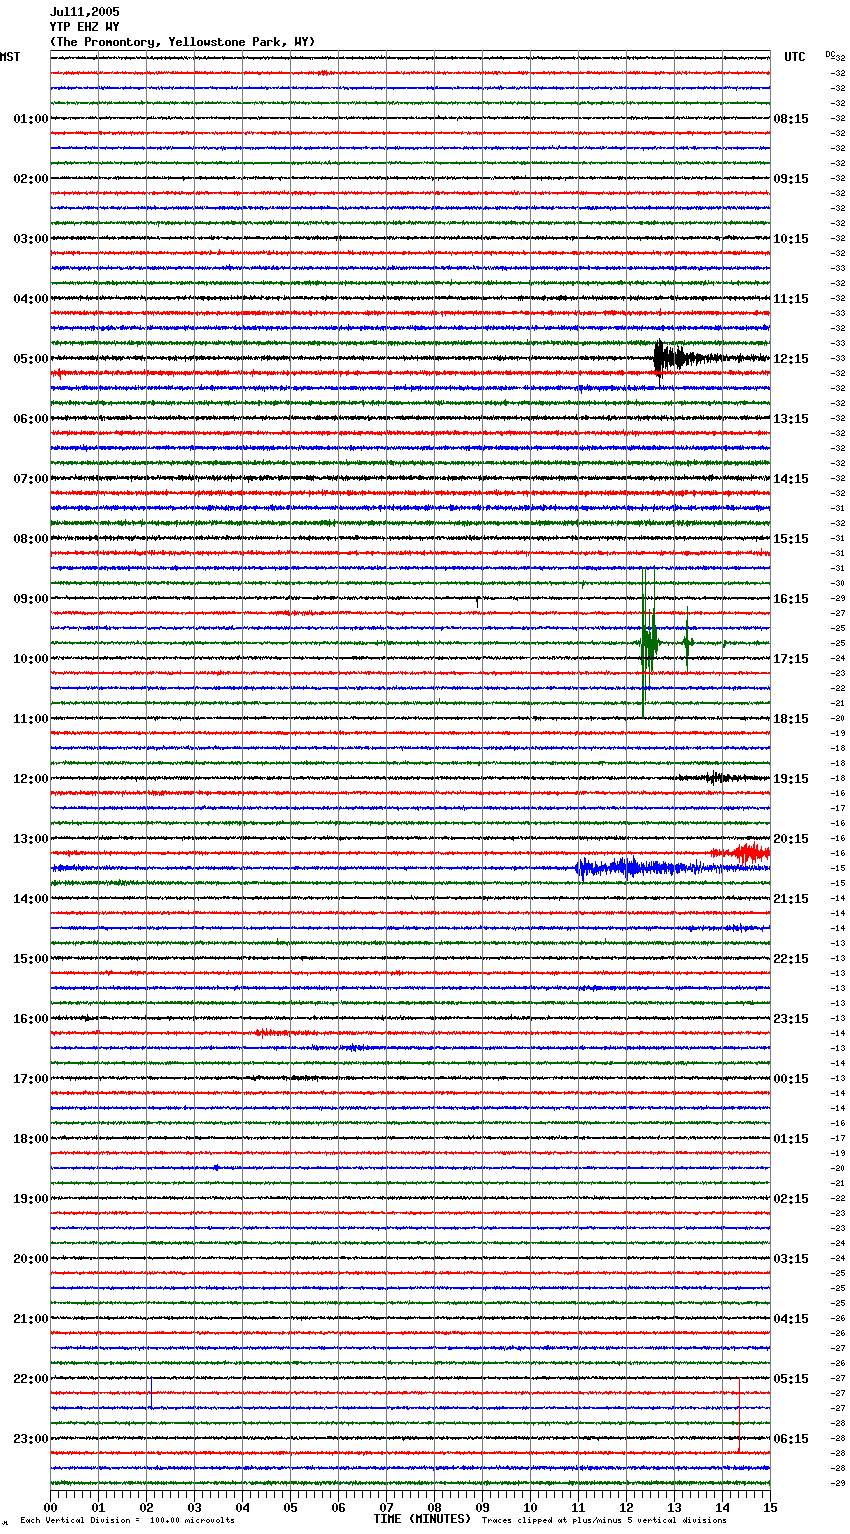
Task: Click the 'Jul11,2005' date header
Action: 84,12
